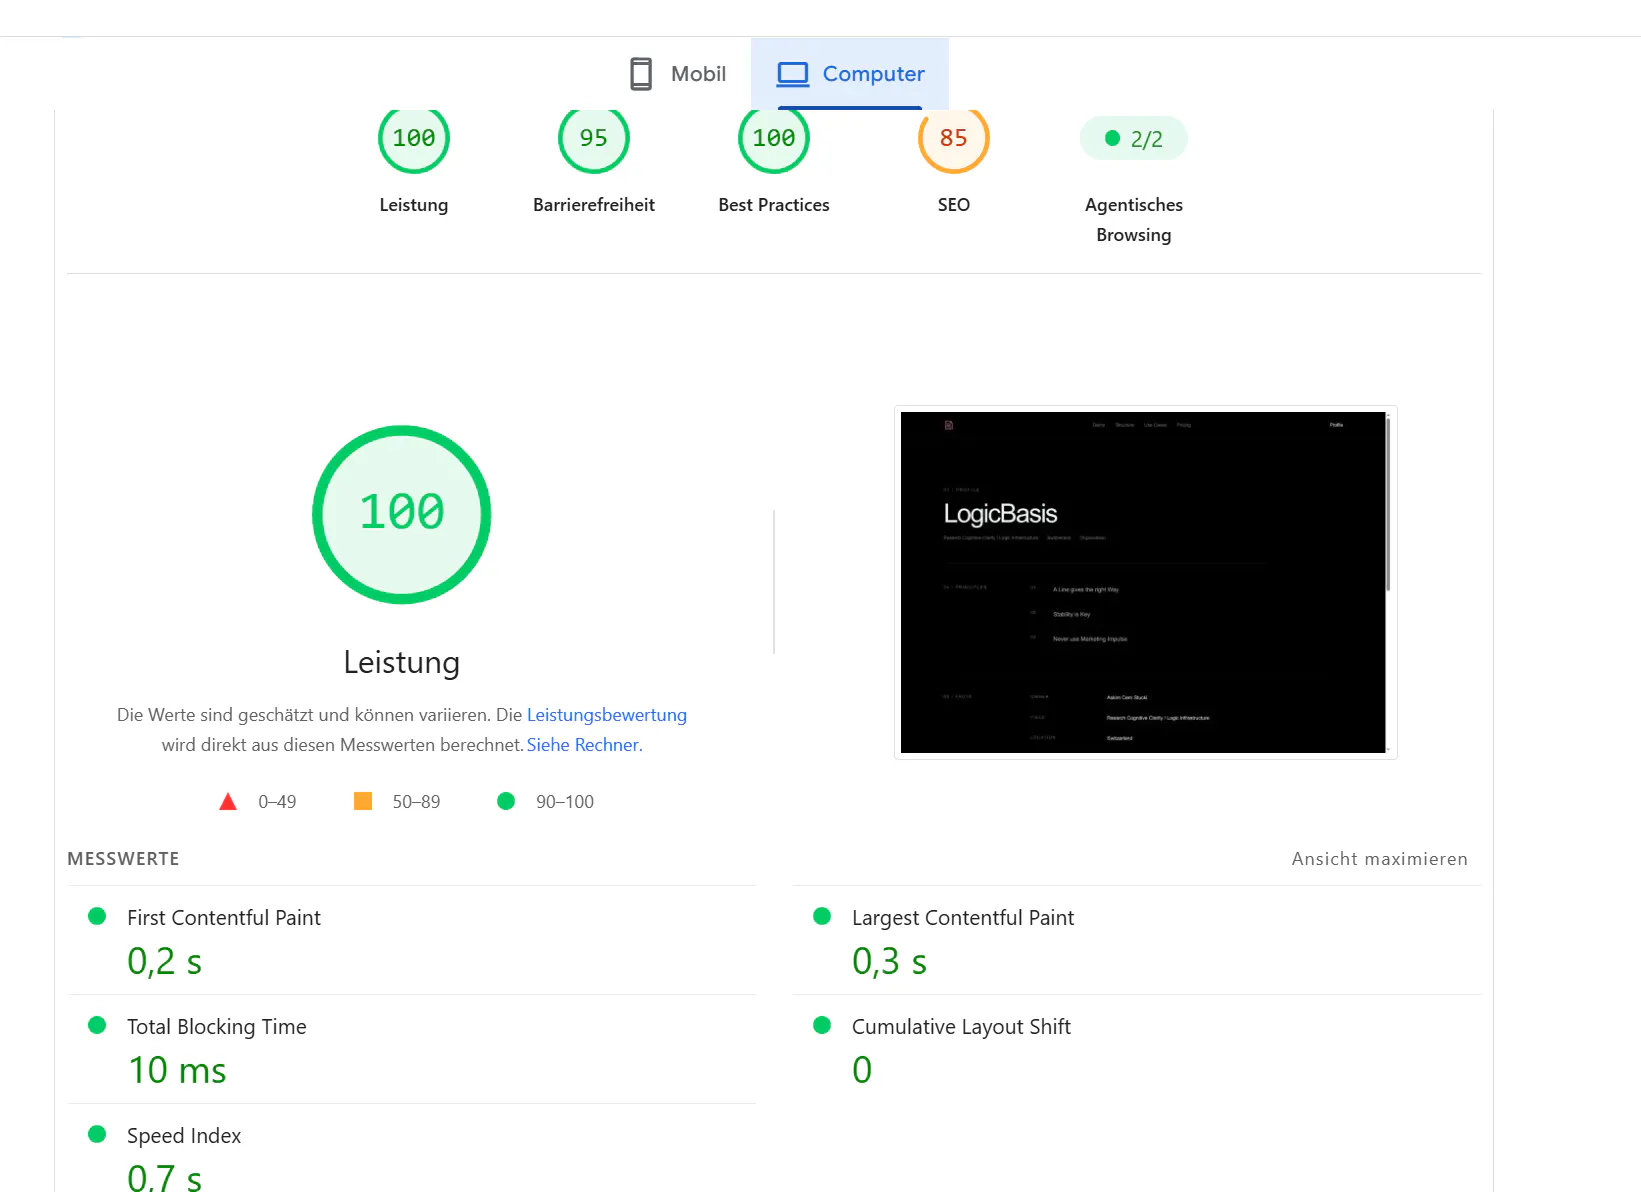Click the laptop icon beside Computer

pos(793,74)
